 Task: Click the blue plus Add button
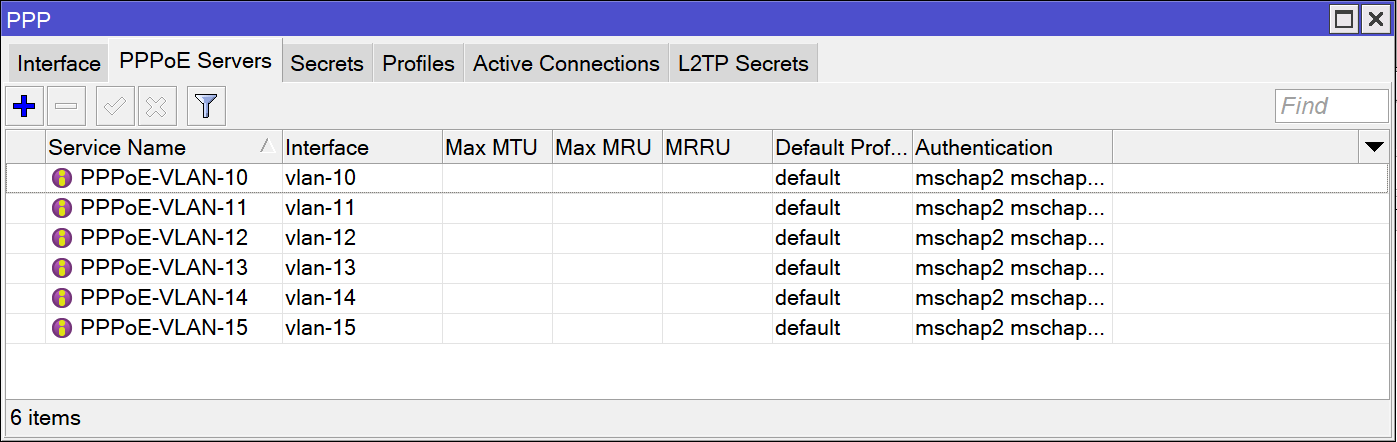(x=24, y=105)
